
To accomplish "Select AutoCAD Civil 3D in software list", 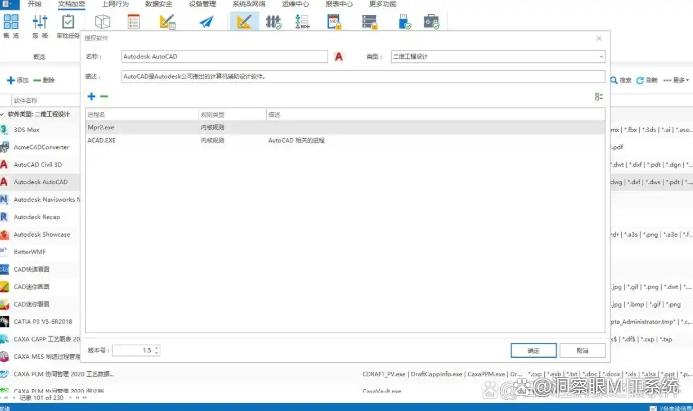I will (x=40, y=163).
